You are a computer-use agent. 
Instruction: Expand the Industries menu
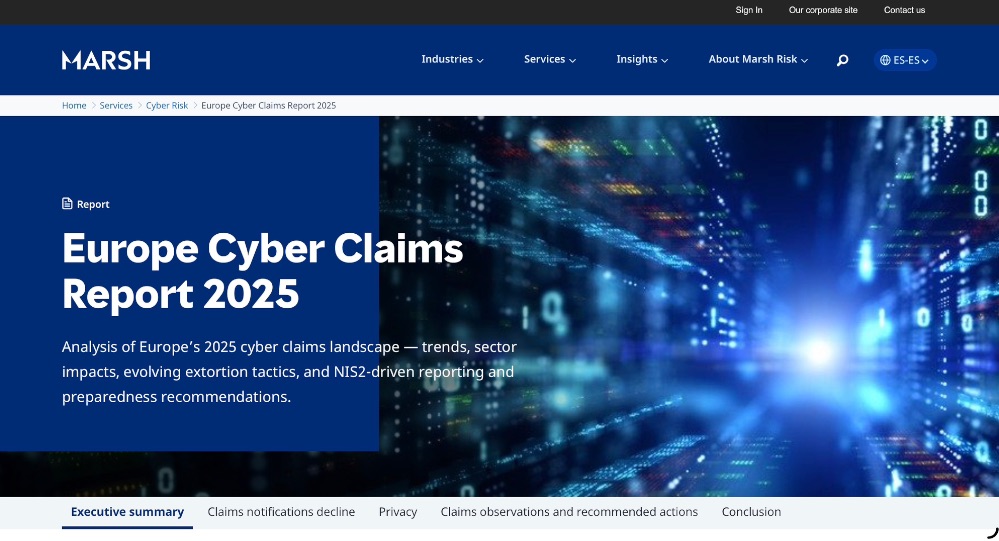[x=452, y=59]
